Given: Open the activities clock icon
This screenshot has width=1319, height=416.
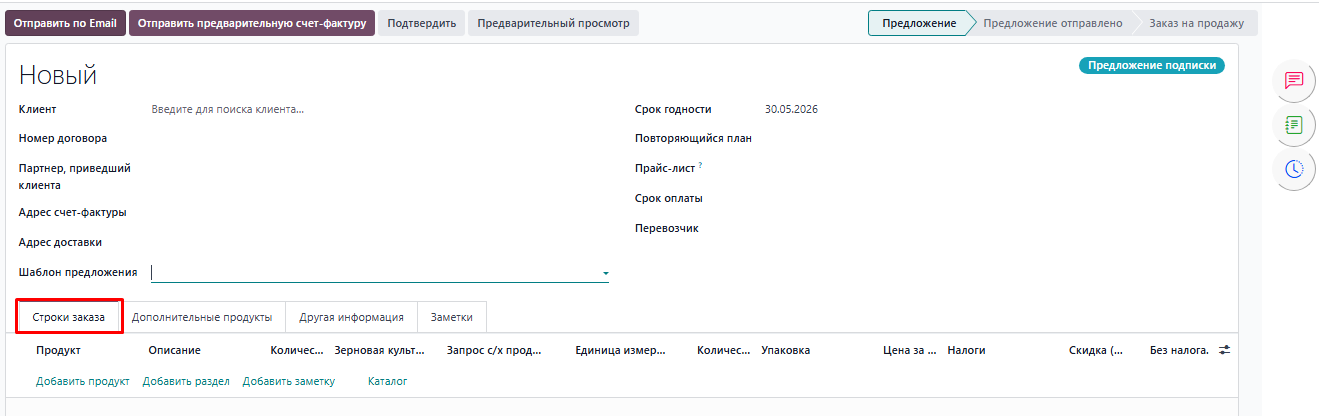Looking at the screenshot, I should coord(1294,169).
